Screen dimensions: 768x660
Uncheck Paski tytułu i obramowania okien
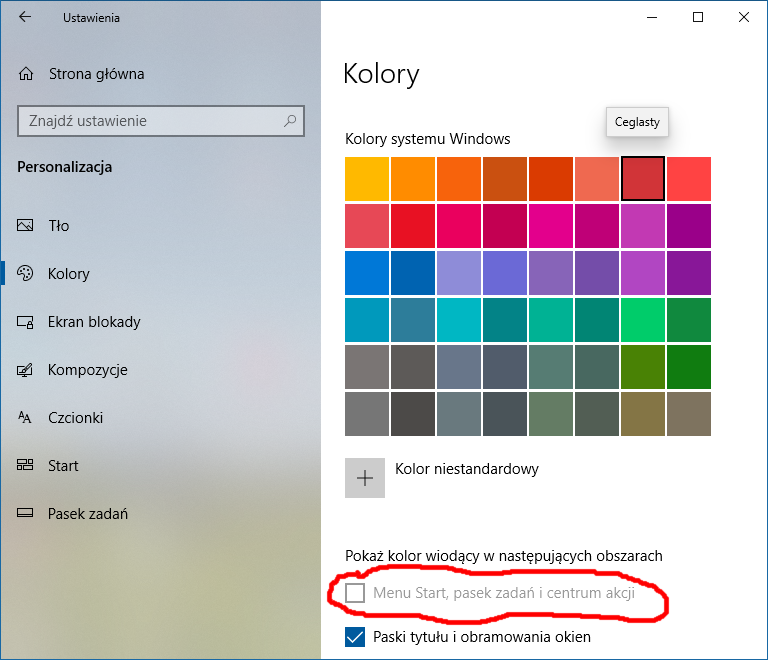[x=355, y=637]
